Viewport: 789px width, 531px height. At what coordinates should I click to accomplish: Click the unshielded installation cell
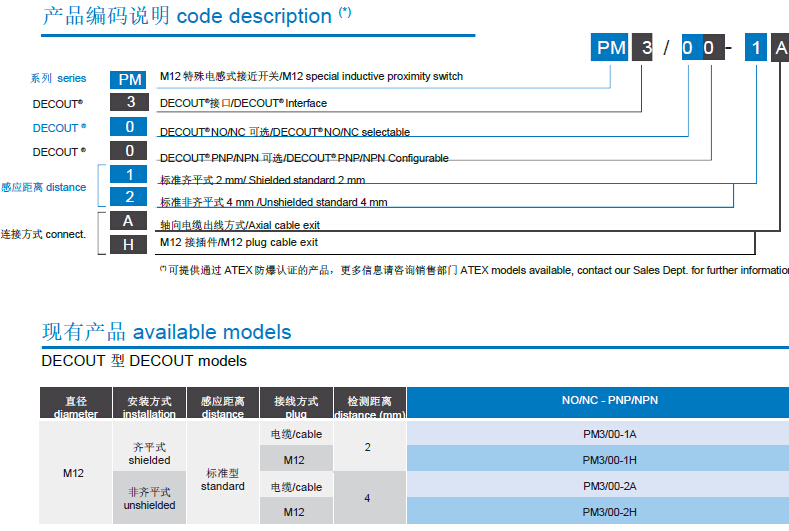(x=149, y=498)
